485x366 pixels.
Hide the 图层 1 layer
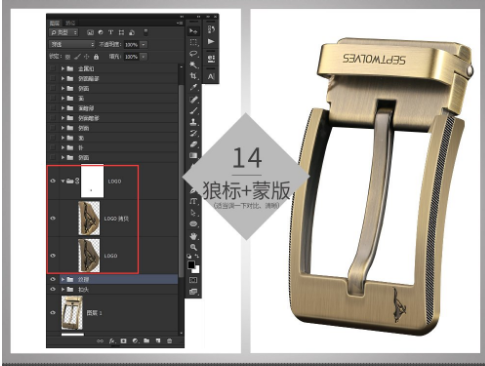[x=53, y=313]
